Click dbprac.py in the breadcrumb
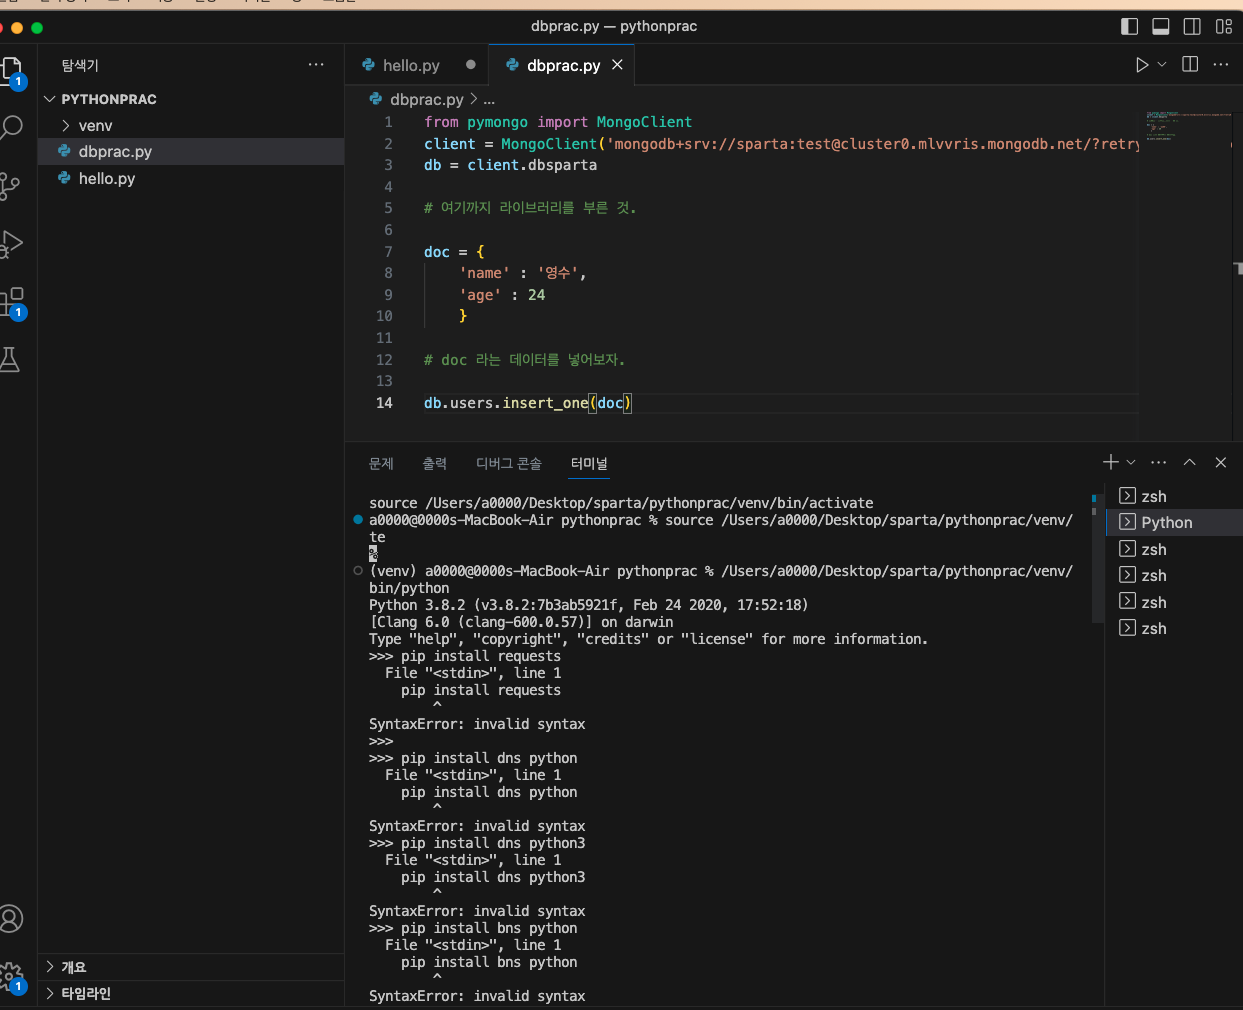The height and width of the screenshot is (1010, 1243). [426, 99]
